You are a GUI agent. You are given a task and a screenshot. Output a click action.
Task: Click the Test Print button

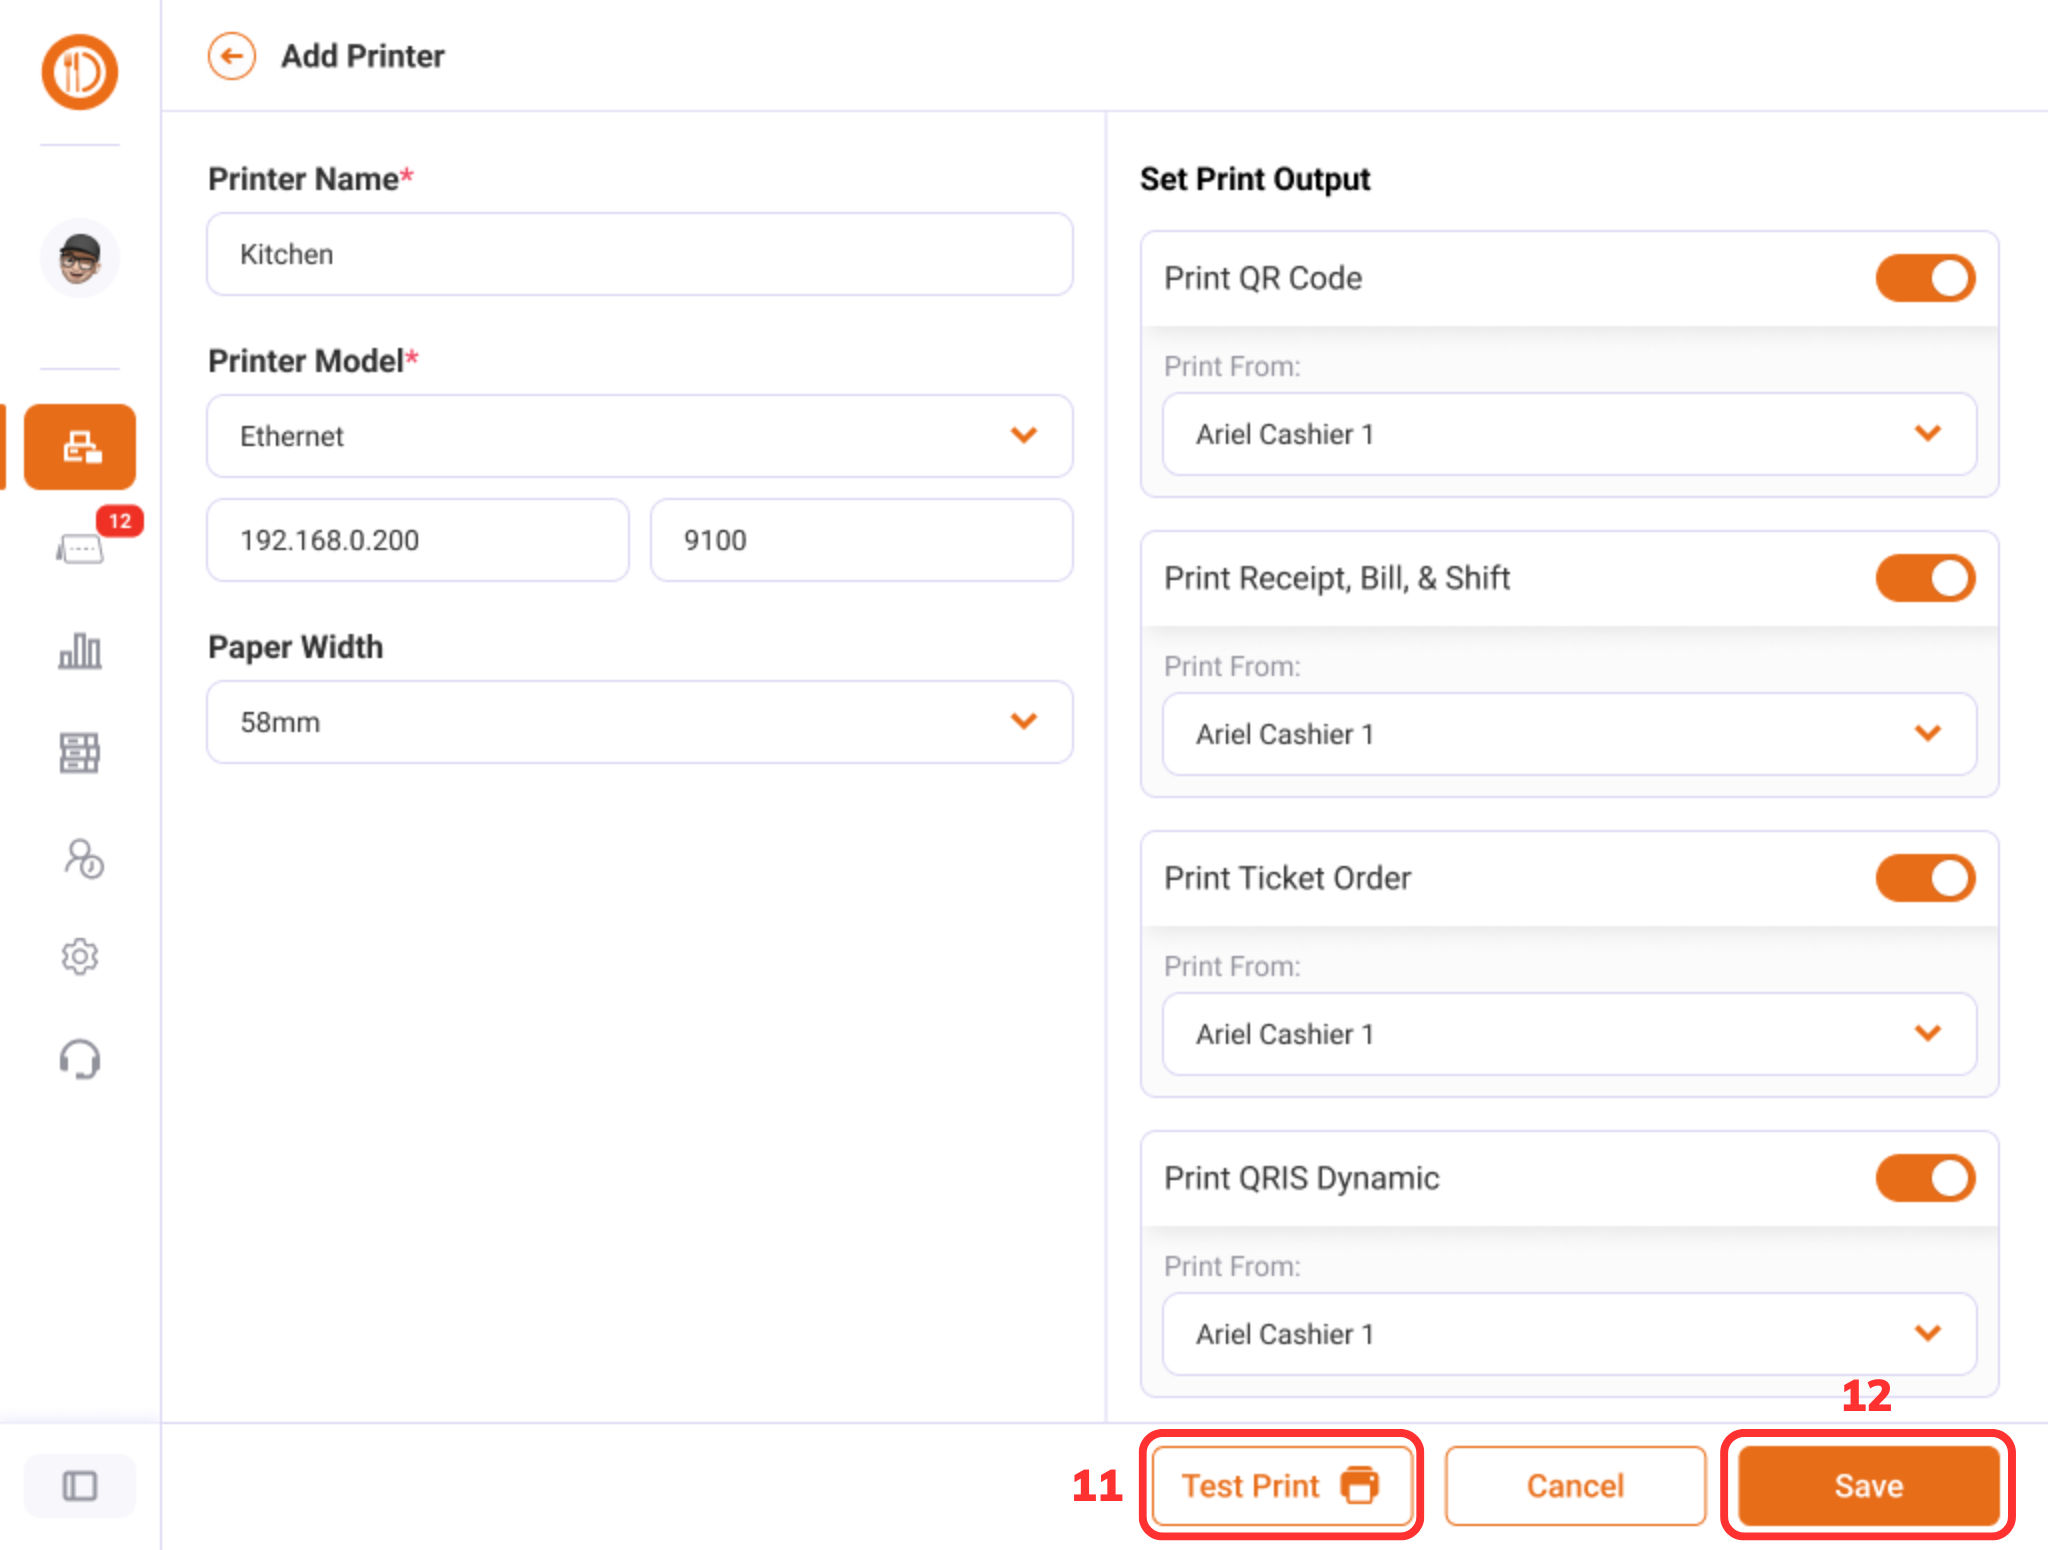pyautogui.click(x=1281, y=1486)
